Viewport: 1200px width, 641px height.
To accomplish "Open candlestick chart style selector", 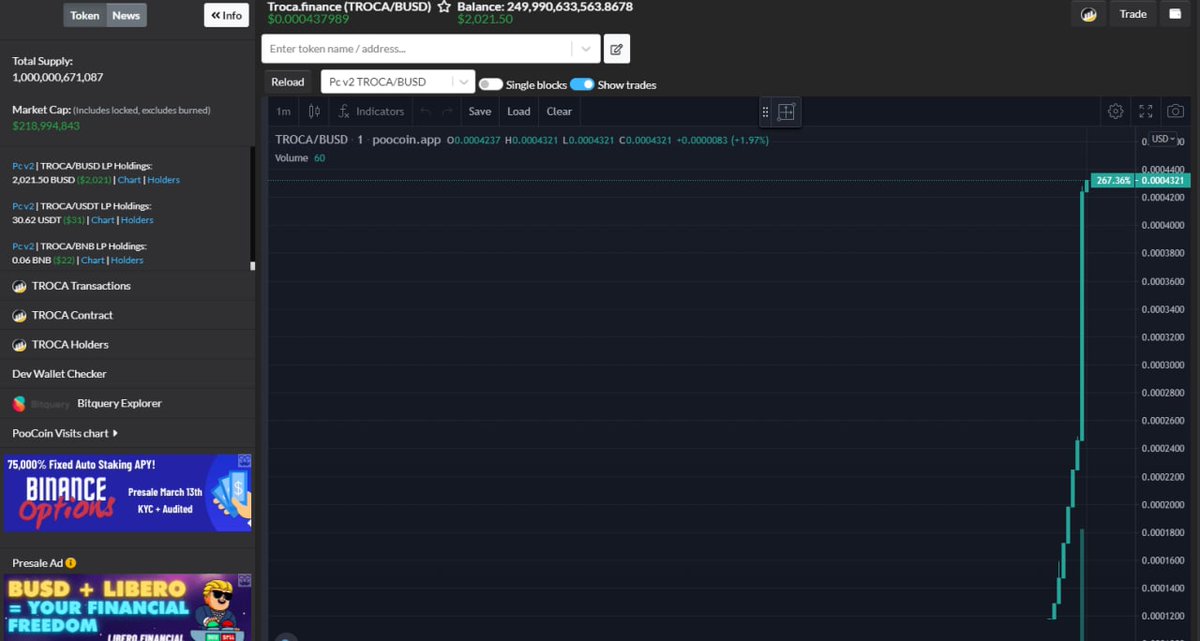I will point(314,111).
